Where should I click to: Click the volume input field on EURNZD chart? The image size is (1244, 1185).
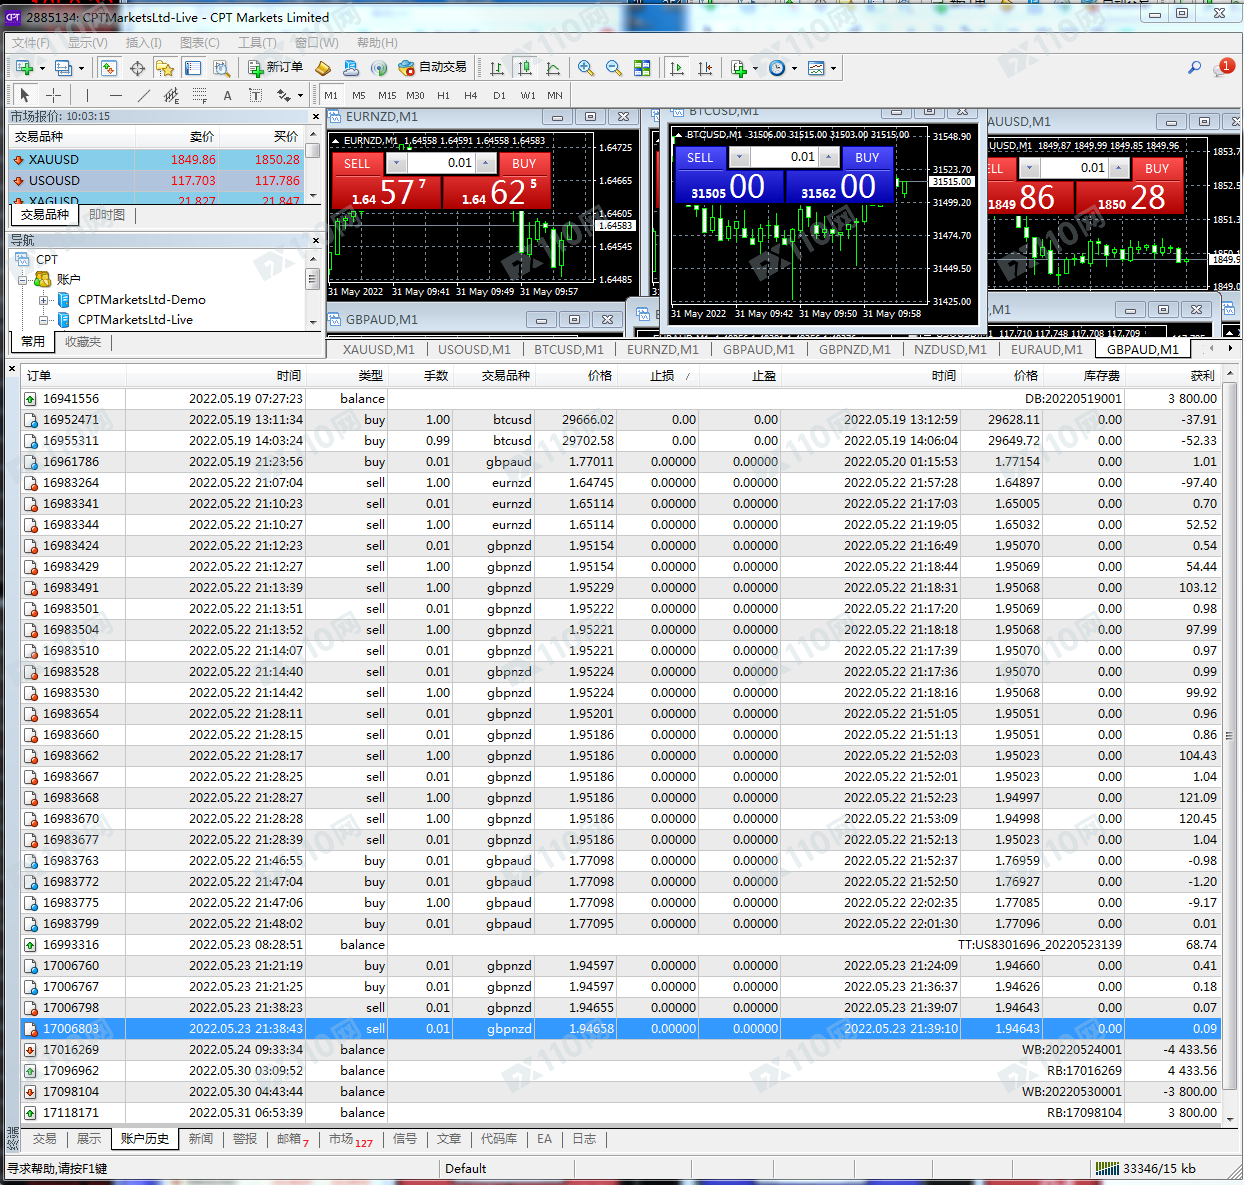pos(441,163)
